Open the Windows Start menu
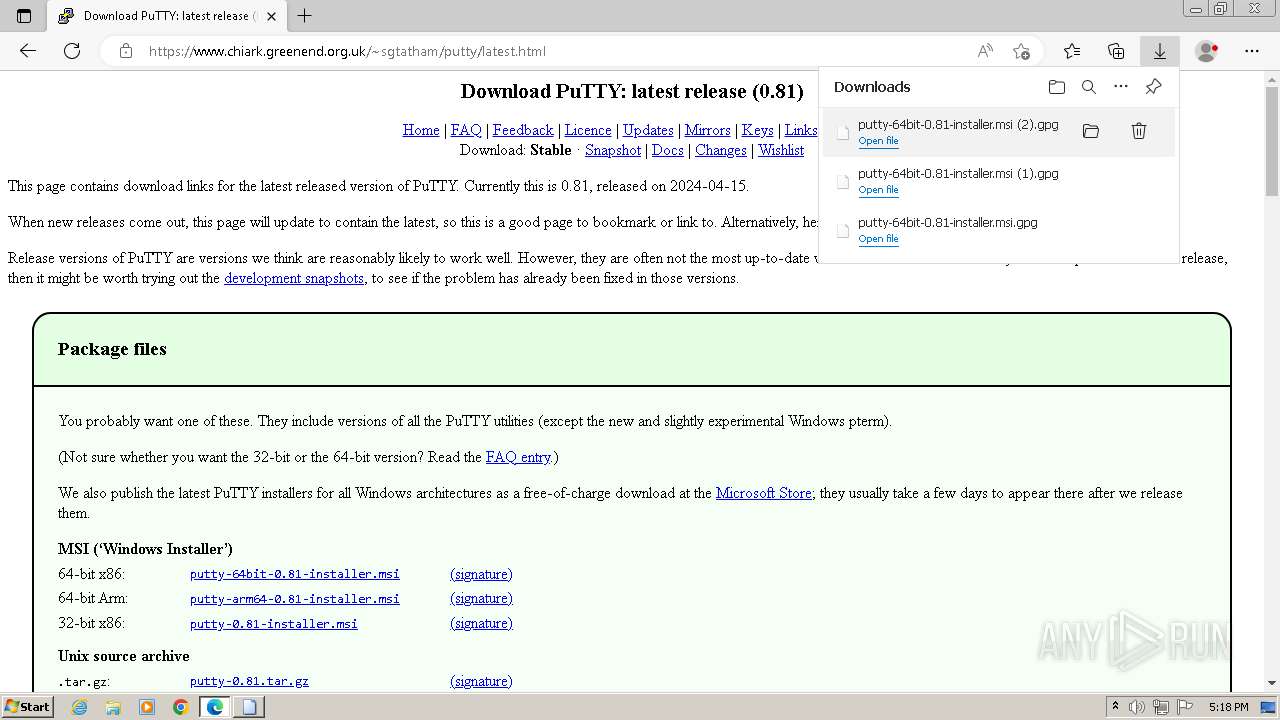This screenshot has width=1280, height=720. [27, 706]
